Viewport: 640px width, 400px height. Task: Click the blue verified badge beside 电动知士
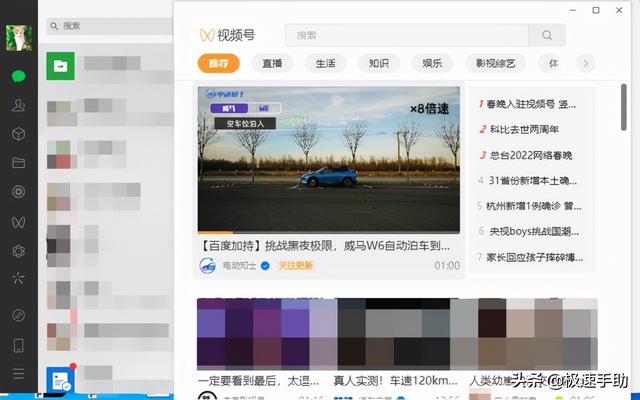click(265, 266)
